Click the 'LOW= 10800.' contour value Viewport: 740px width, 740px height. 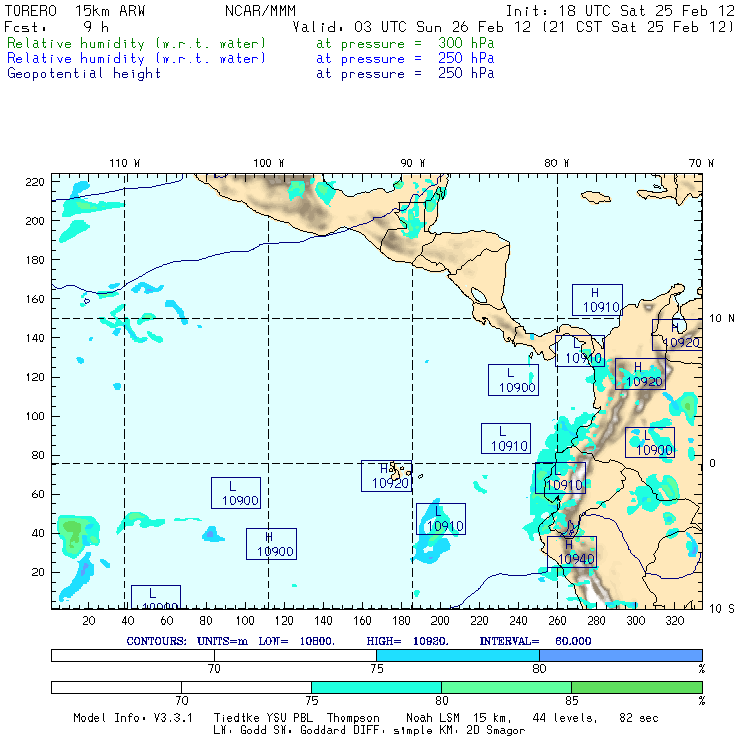tap(296, 641)
